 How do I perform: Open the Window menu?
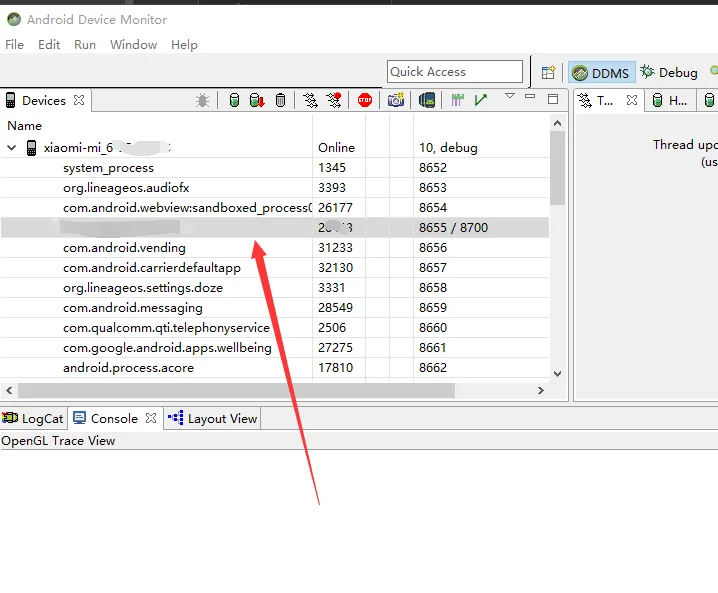tap(133, 45)
